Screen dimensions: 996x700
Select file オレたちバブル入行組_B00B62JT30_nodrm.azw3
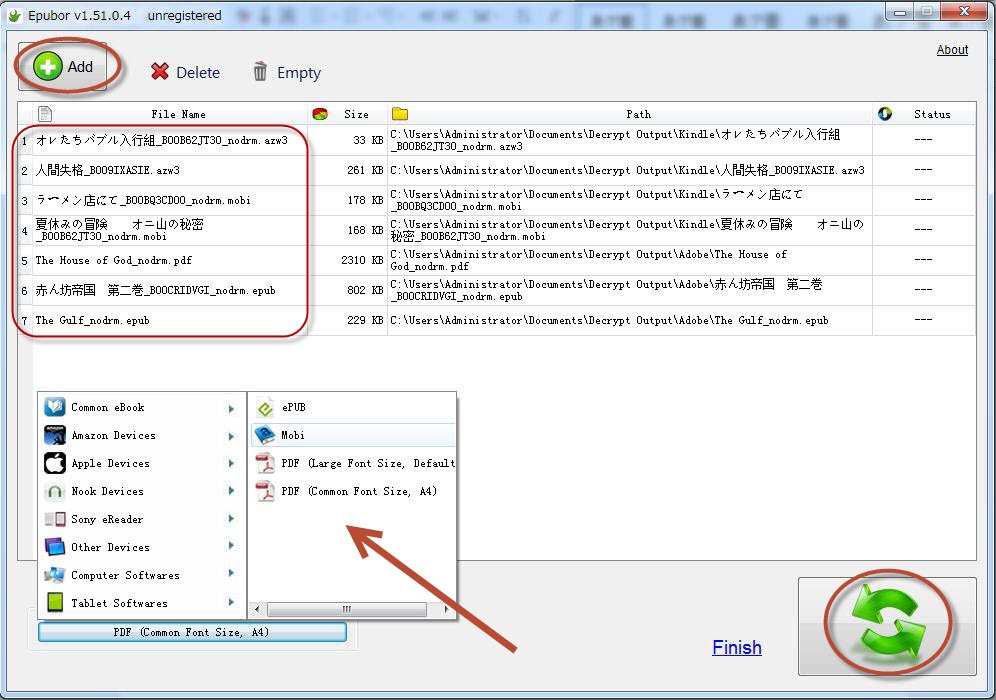click(x=161, y=140)
